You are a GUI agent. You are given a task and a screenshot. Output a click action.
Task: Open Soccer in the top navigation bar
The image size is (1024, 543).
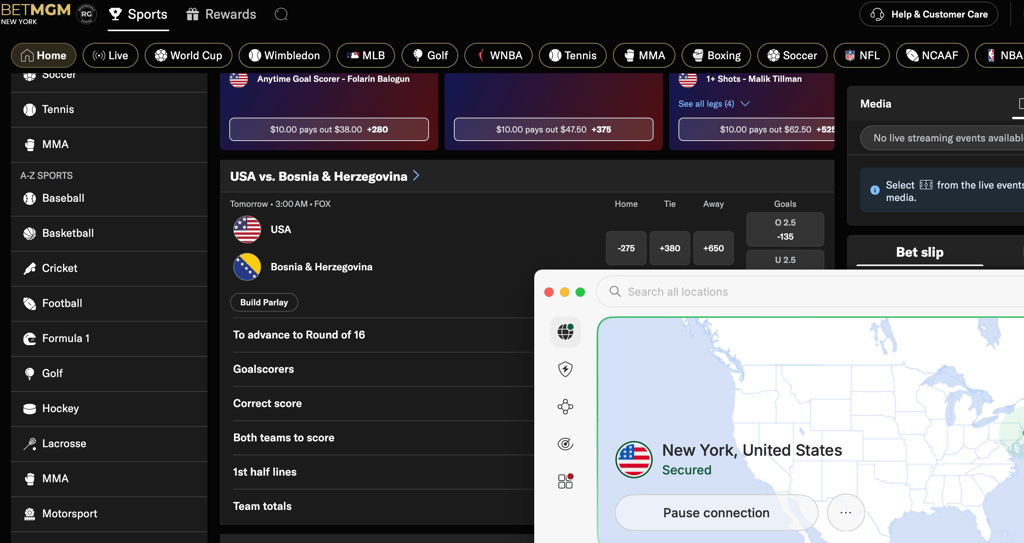pyautogui.click(x=792, y=56)
